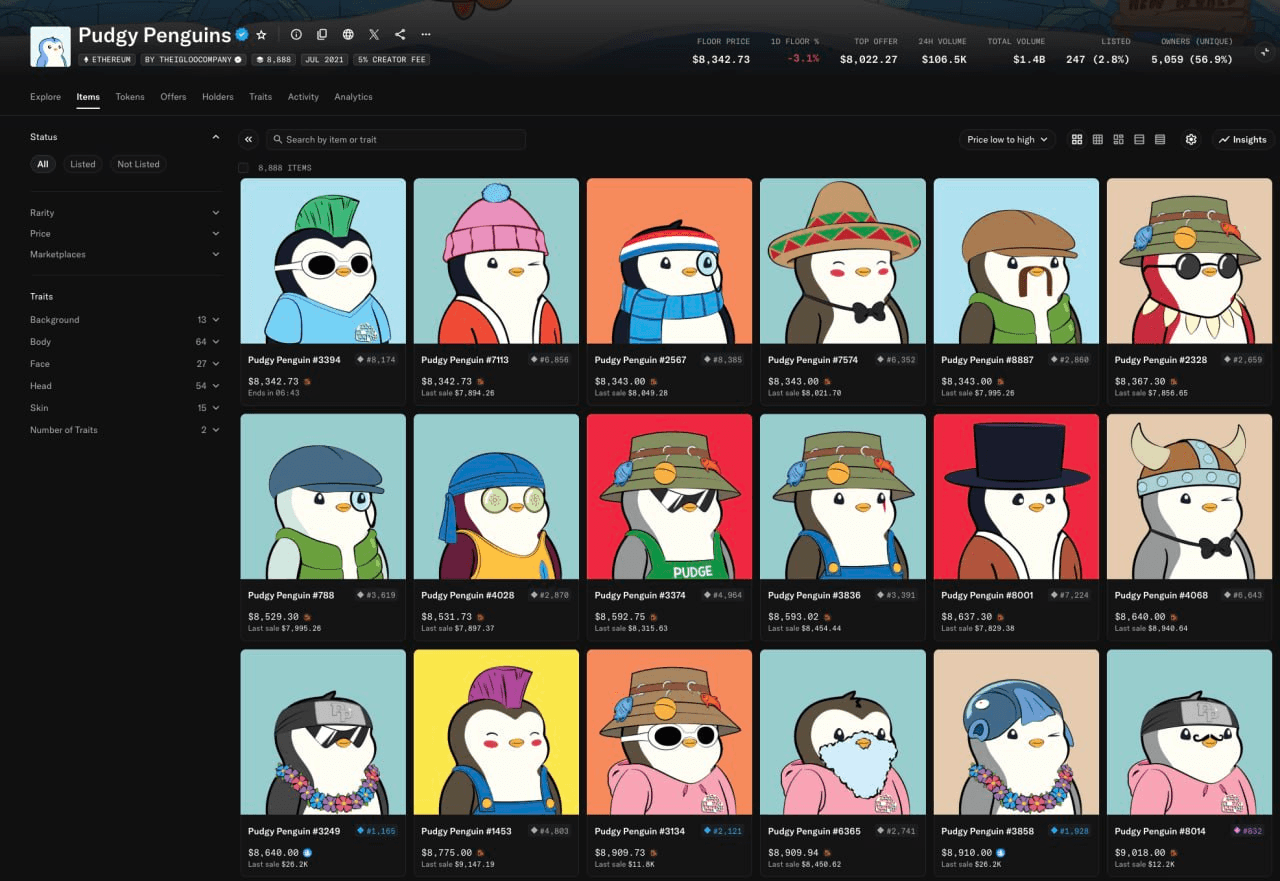Image resolution: width=1280 pixels, height=881 pixels.
Task: Open the Price low to high sort dropdown
Action: click(x=1008, y=140)
